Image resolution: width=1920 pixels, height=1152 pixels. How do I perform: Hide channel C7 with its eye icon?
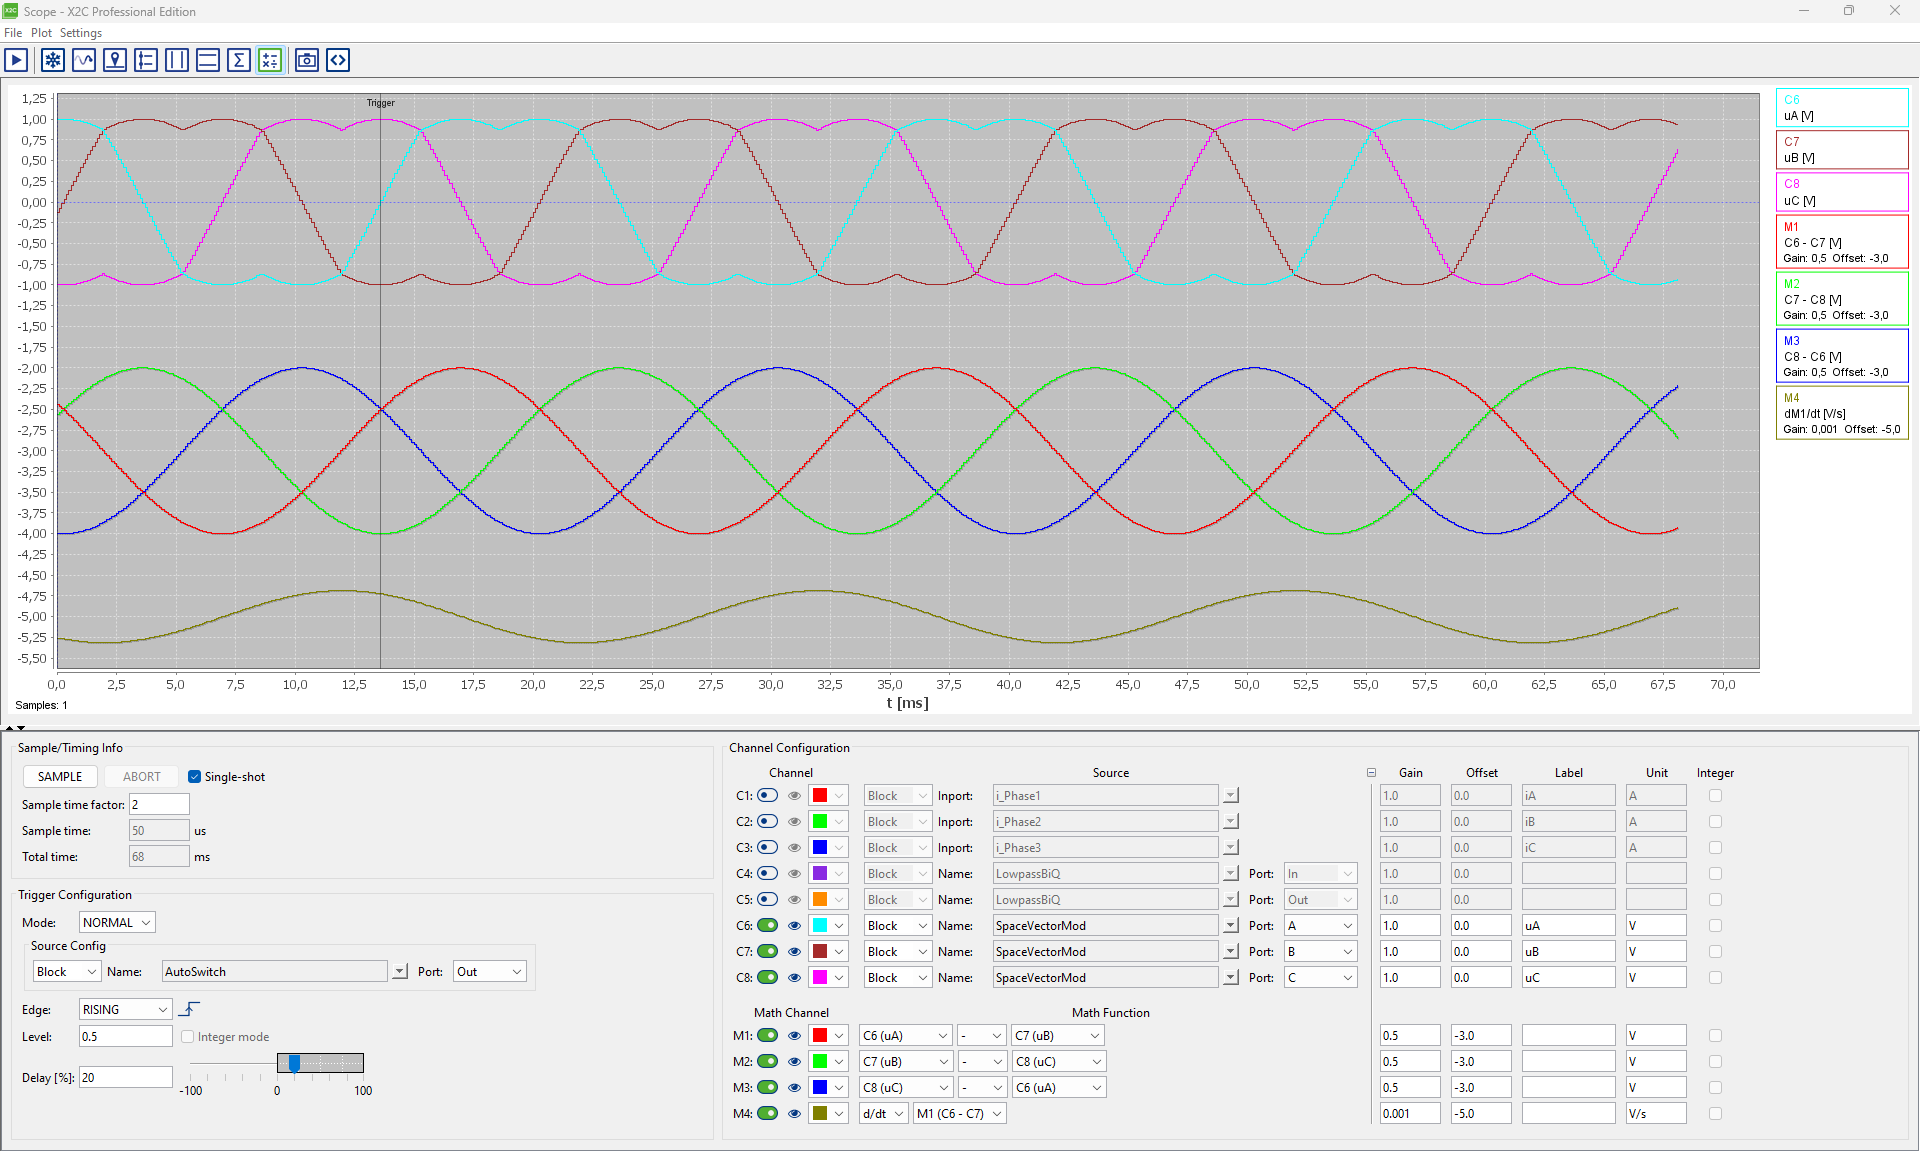point(794,952)
